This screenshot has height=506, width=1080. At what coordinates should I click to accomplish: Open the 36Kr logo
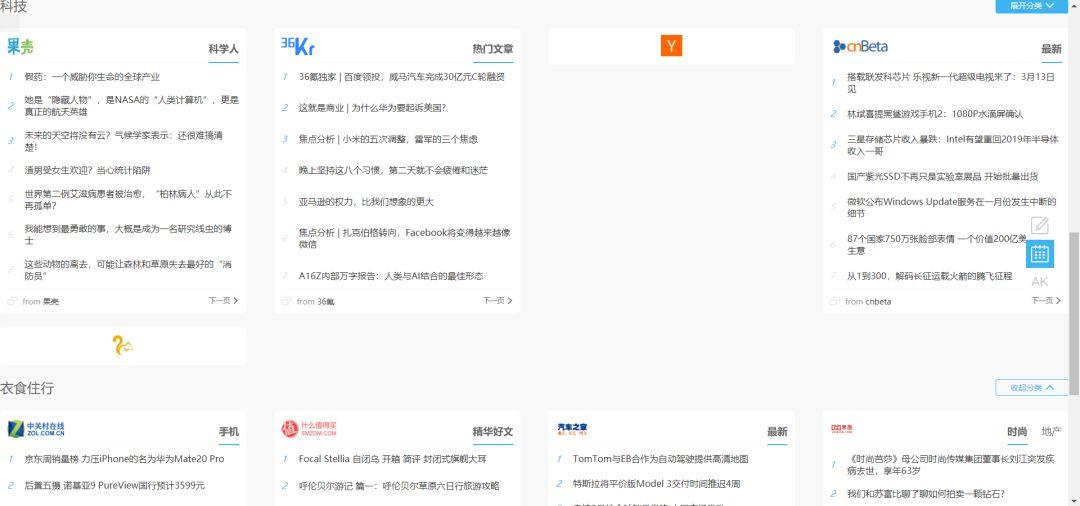(x=298, y=46)
